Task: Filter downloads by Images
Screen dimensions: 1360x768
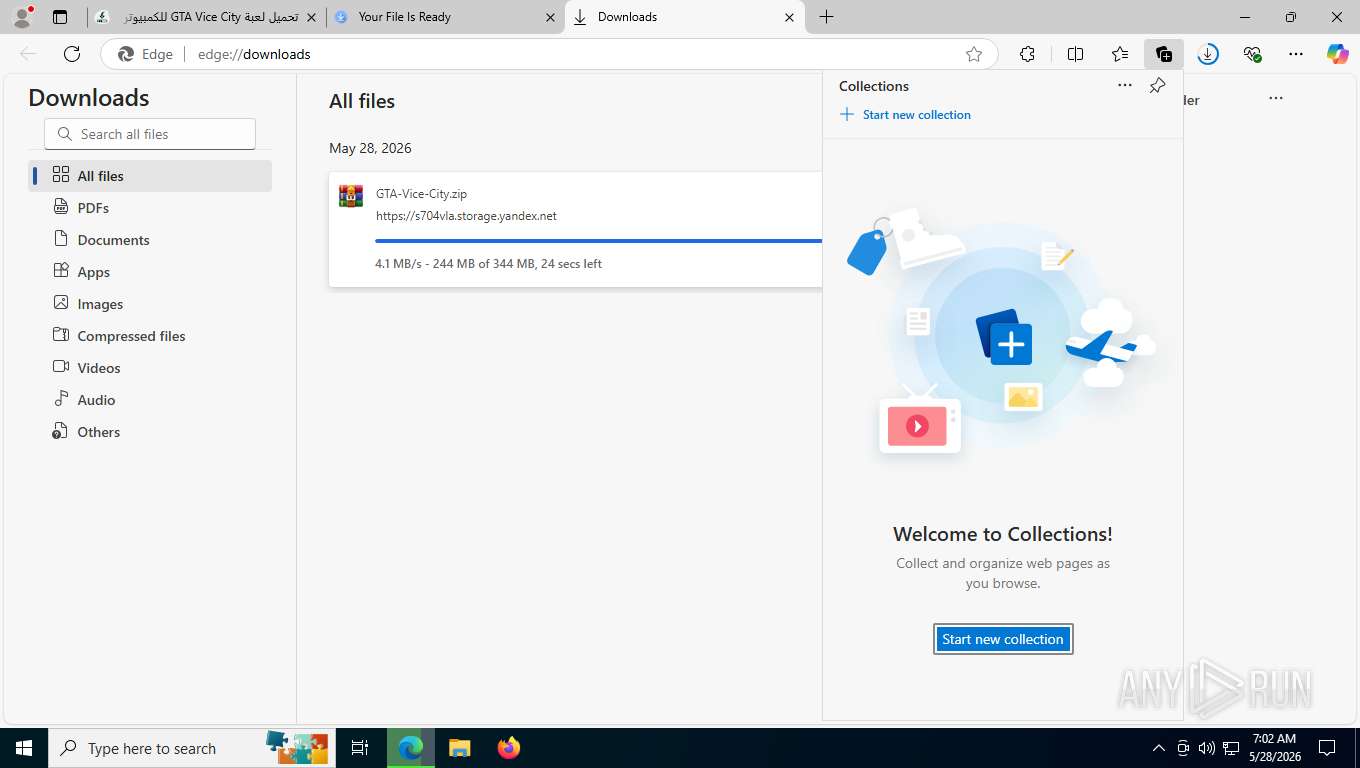Action: [150, 304]
